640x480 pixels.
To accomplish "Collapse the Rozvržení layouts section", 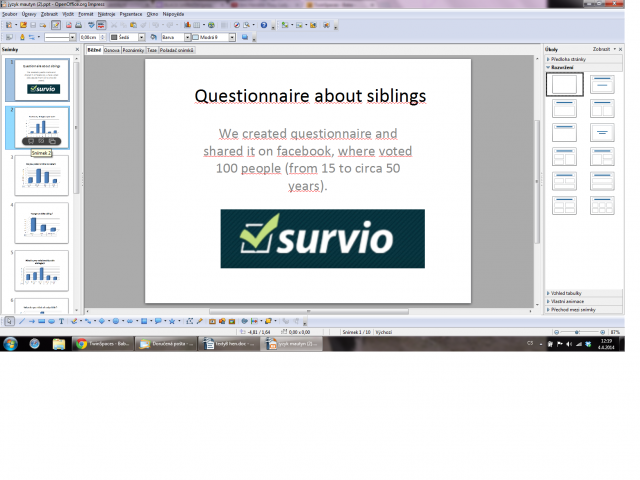I will (x=584, y=67).
